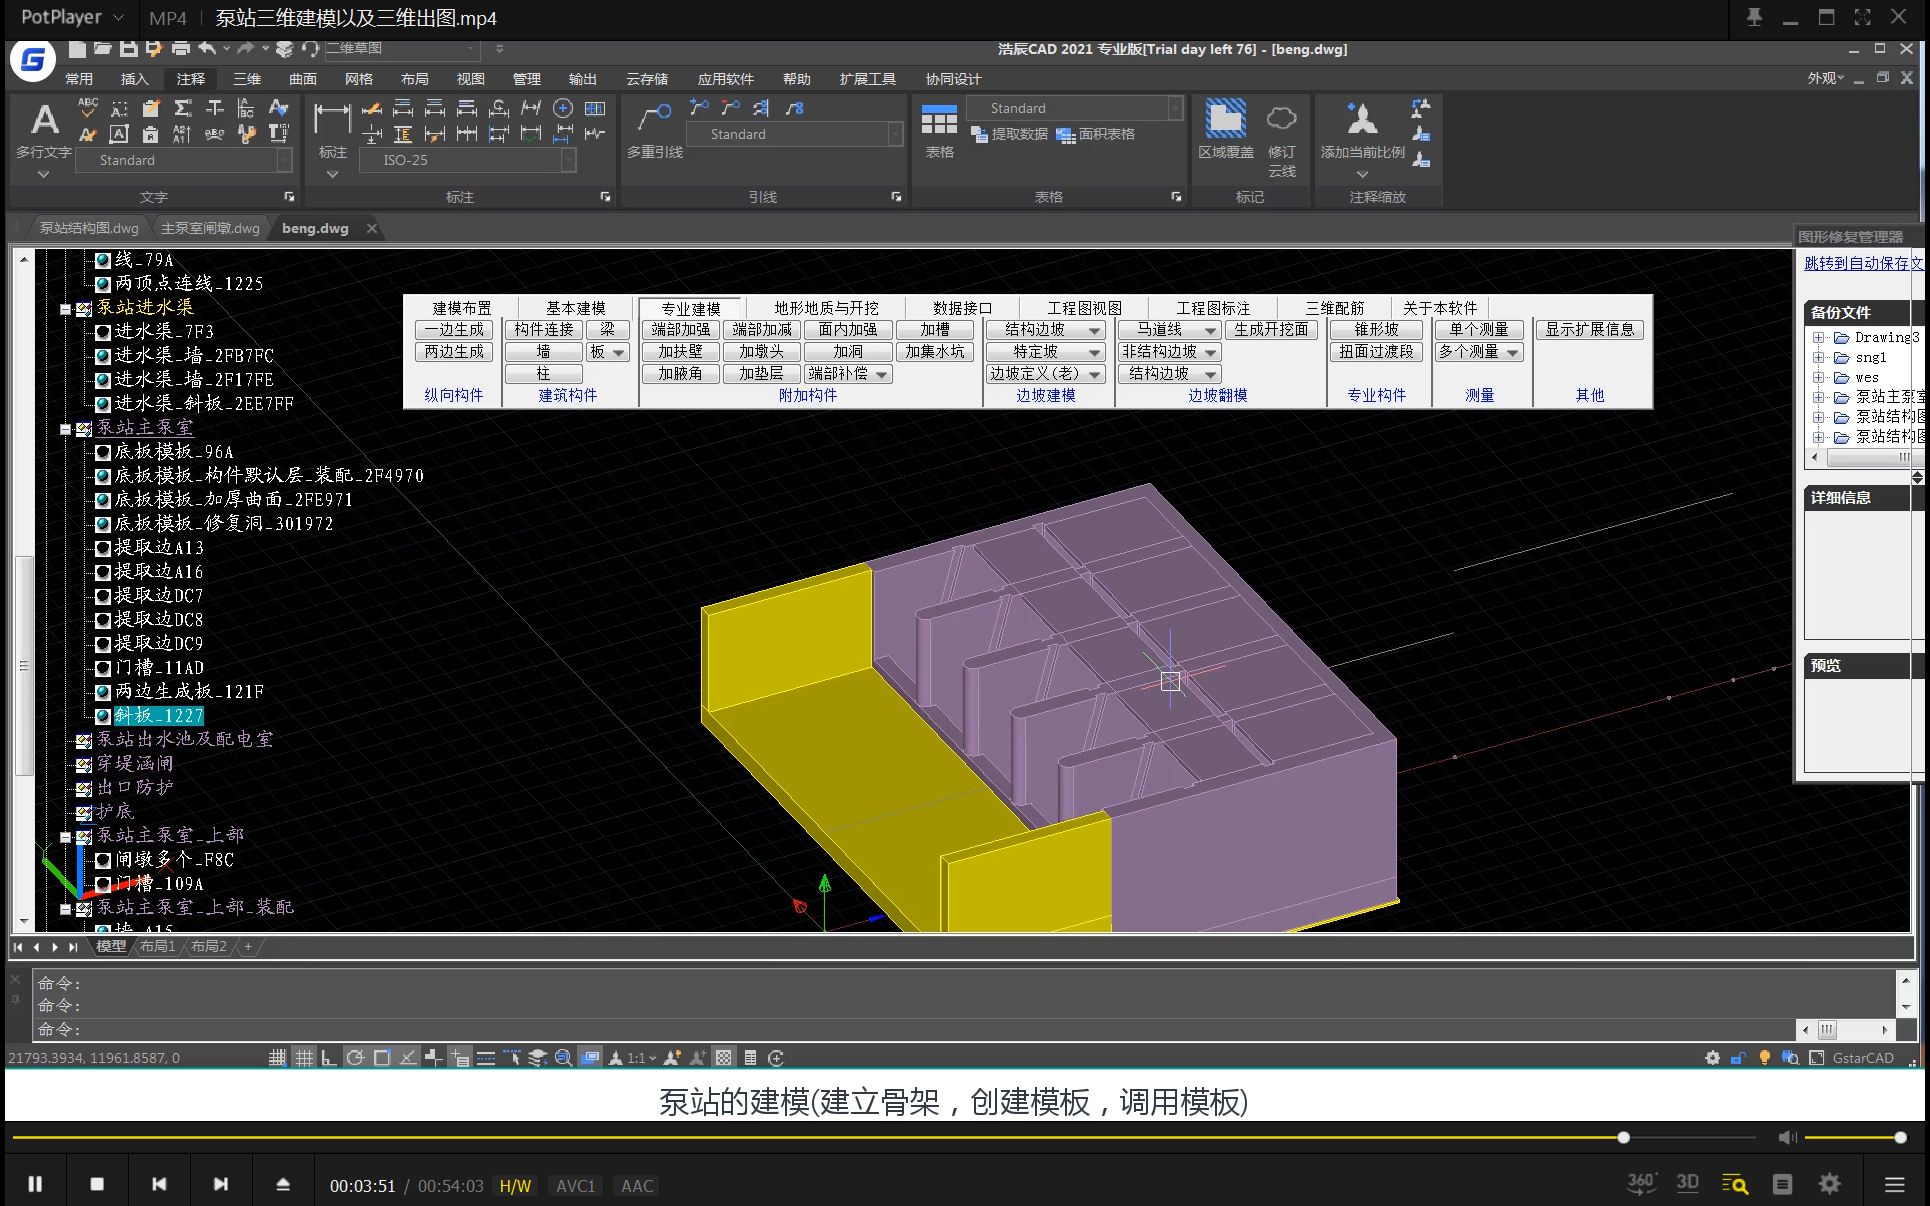Click the Sigma field insert icon in text panel

coord(183,108)
